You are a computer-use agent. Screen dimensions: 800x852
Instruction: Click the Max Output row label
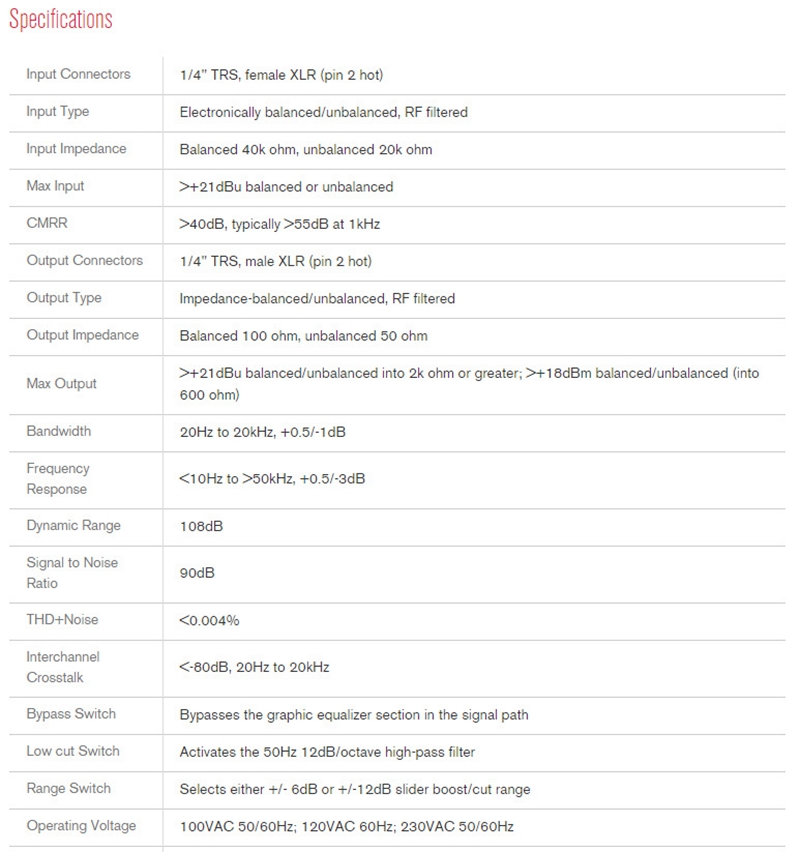click(x=61, y=384)
